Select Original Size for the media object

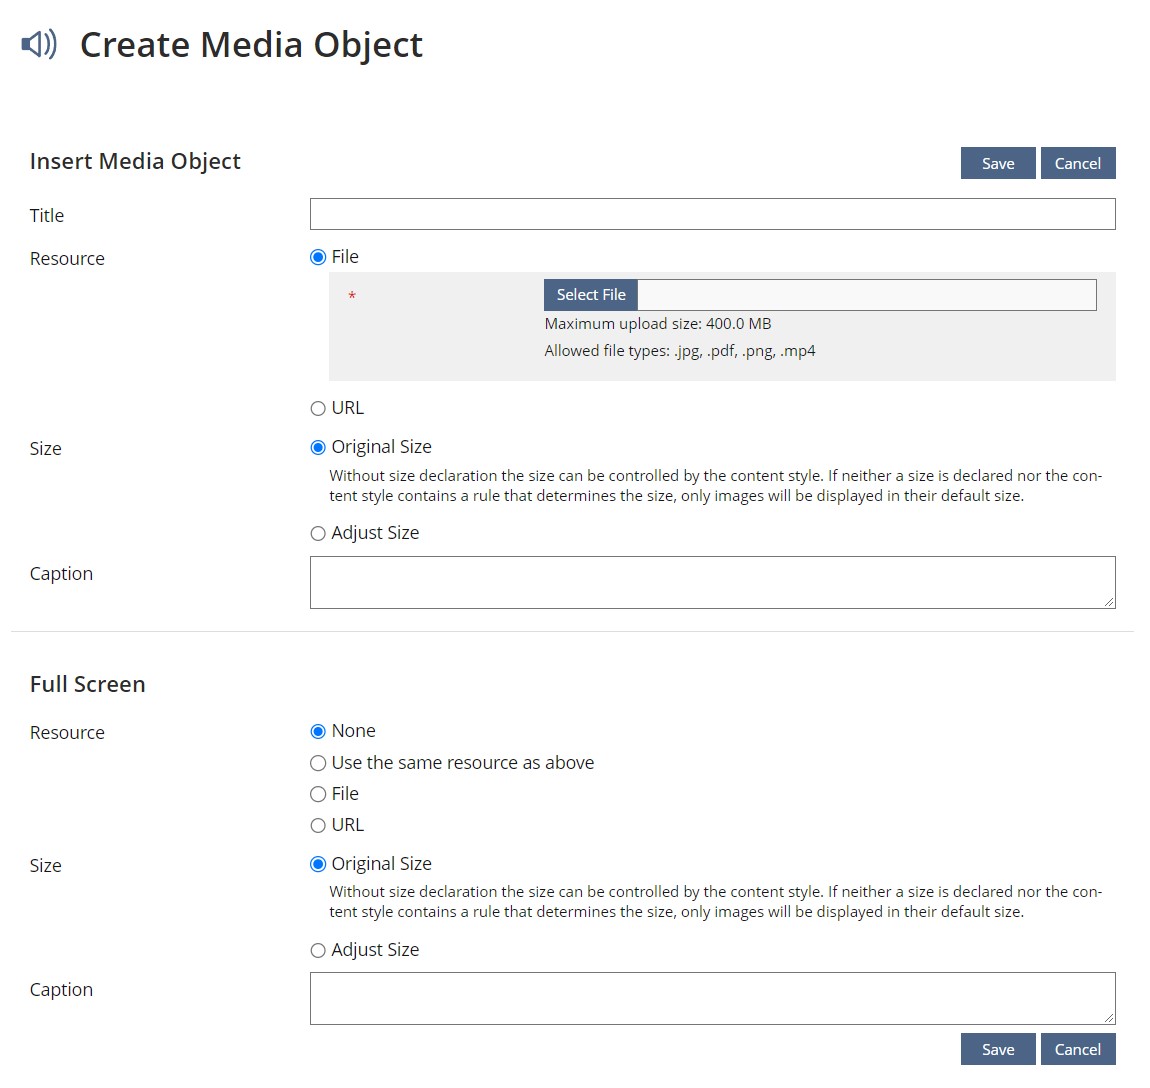tap(318, 447)
